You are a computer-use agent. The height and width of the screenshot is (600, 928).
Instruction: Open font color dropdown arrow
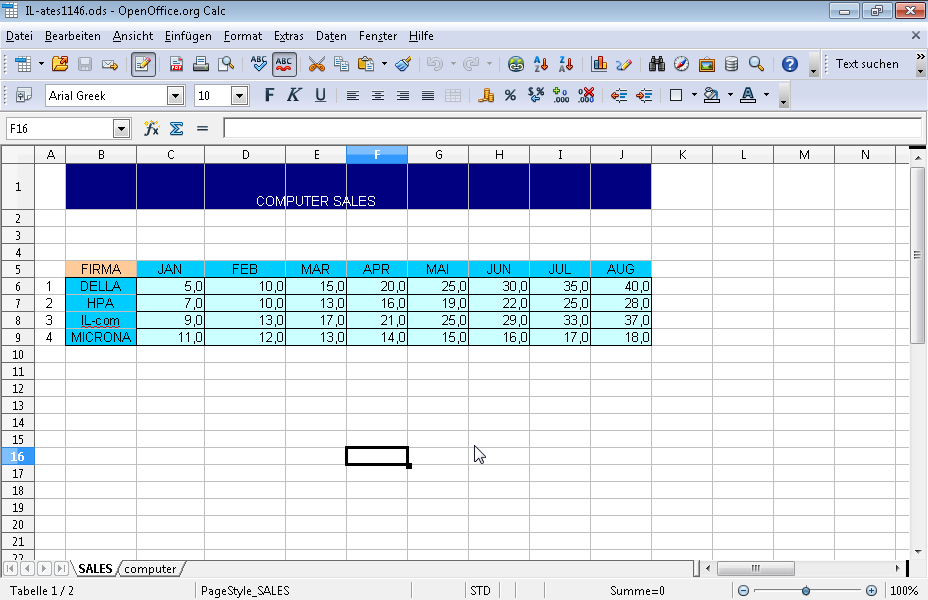766,95
